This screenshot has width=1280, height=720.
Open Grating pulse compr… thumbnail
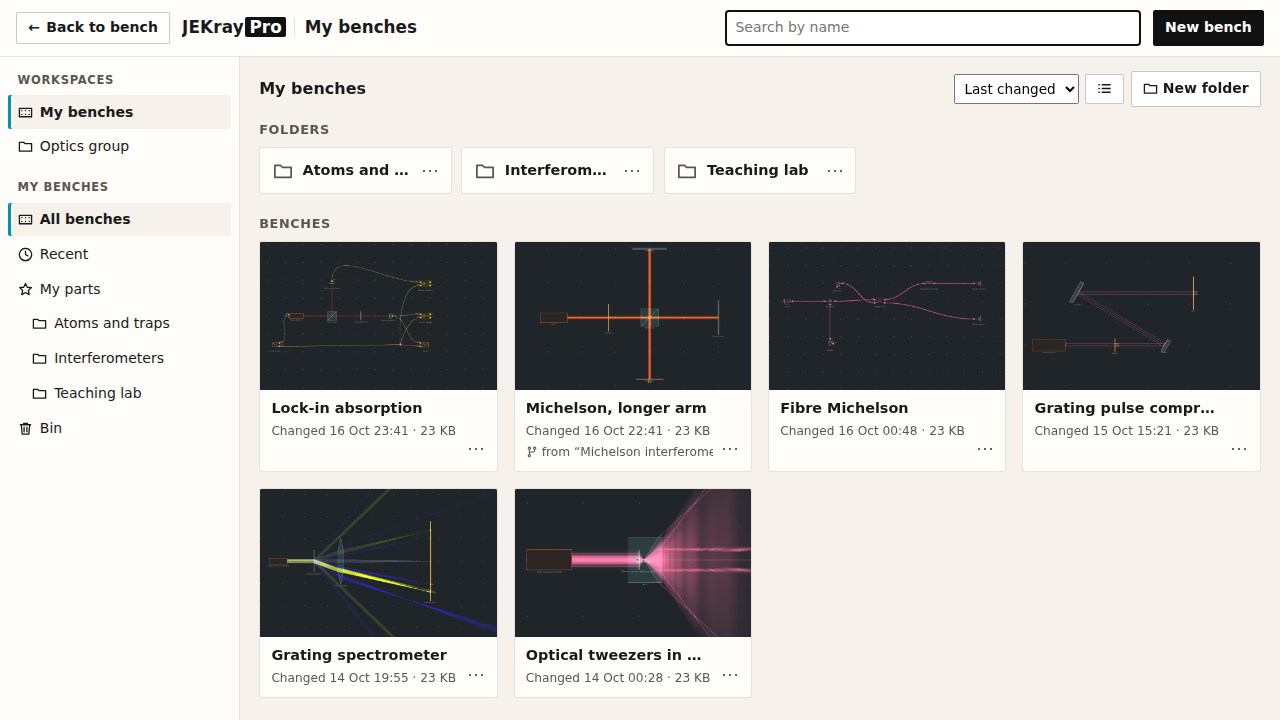(1141, 316)
